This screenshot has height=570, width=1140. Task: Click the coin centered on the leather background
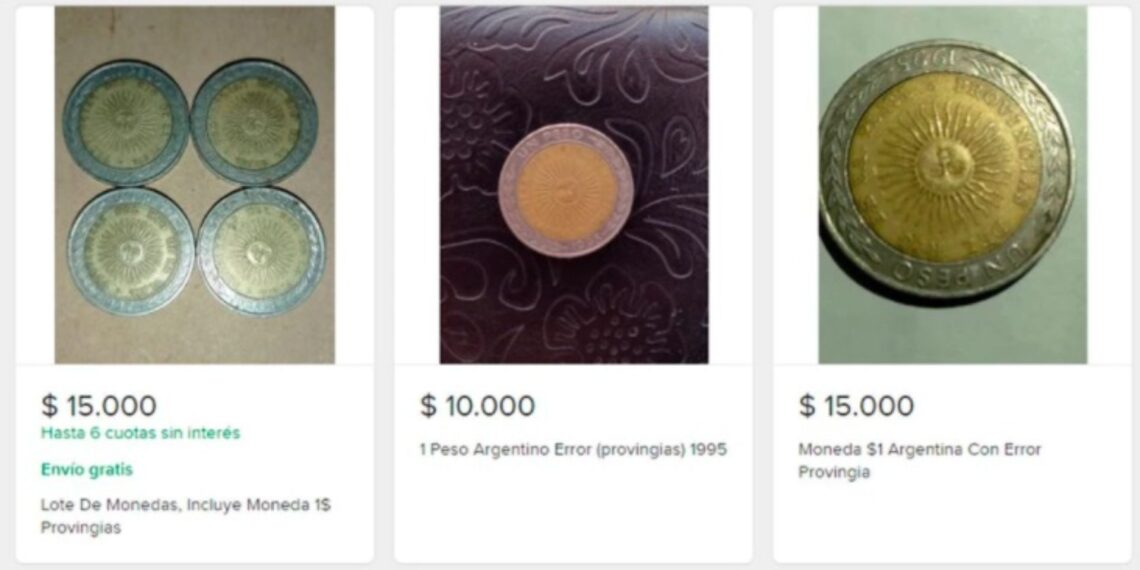pyautogui.click(x=566, y=190)
